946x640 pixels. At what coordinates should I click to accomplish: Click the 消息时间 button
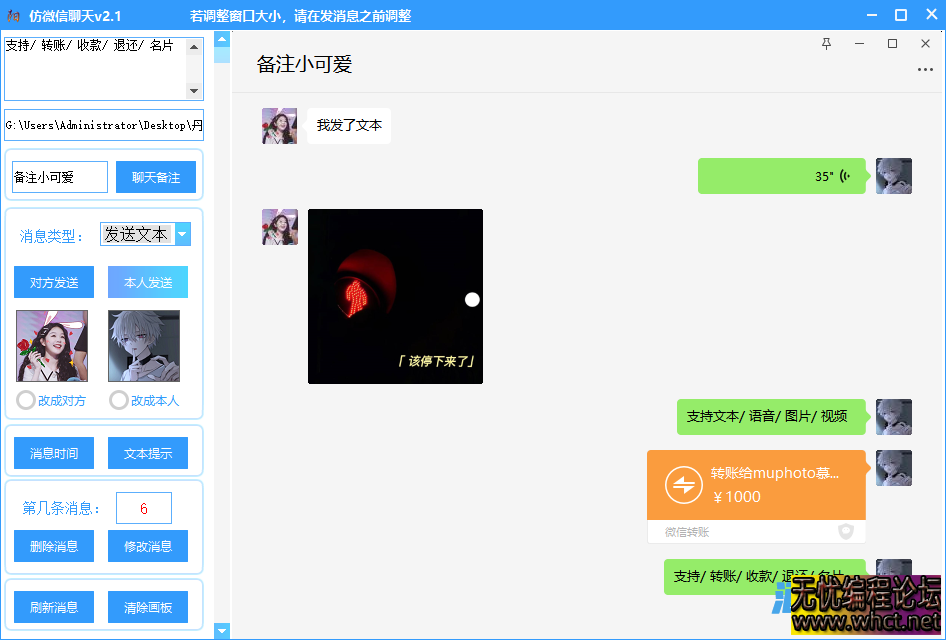(53, 453)
